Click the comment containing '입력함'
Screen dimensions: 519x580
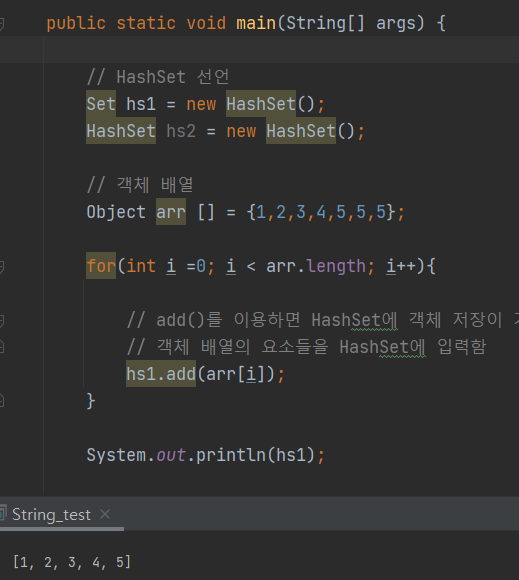tap(306, 347)
